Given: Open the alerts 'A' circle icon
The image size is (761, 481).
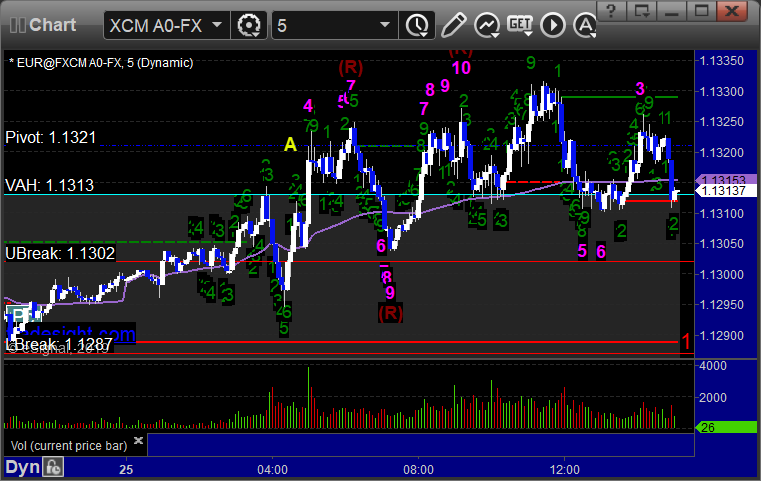Looking at the screenshot, I should [x=585, y=25].
